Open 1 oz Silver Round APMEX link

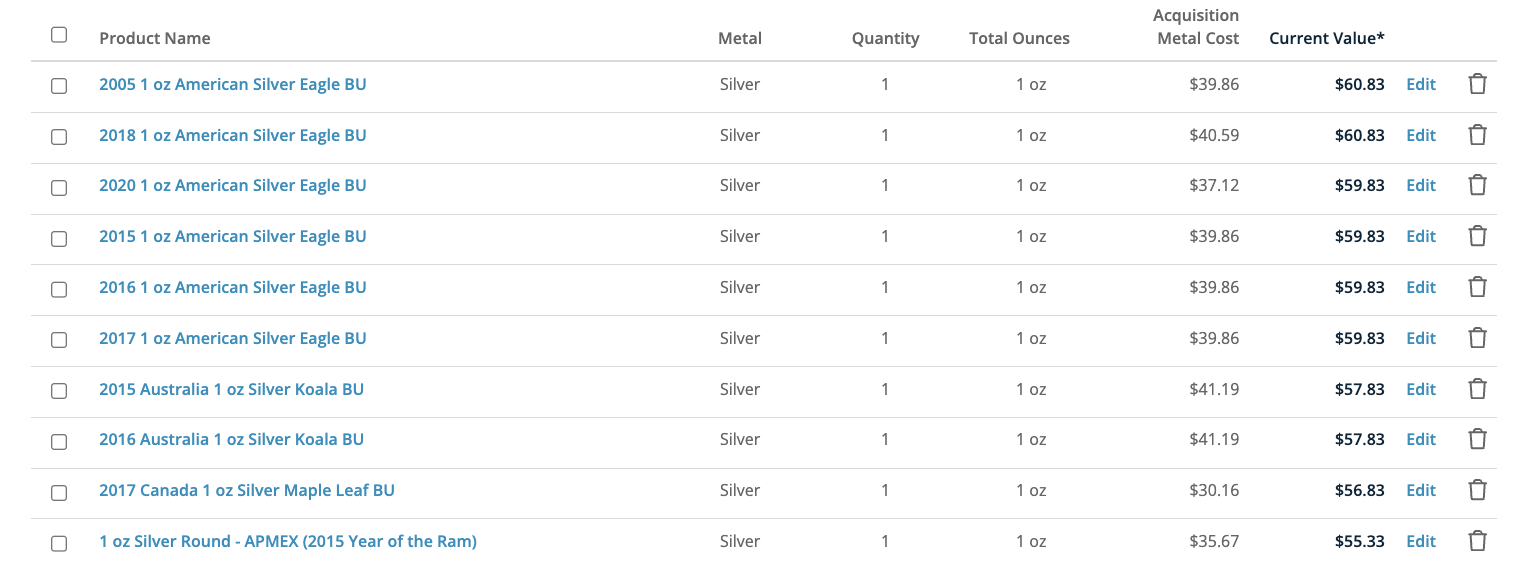tap(288, 541)
